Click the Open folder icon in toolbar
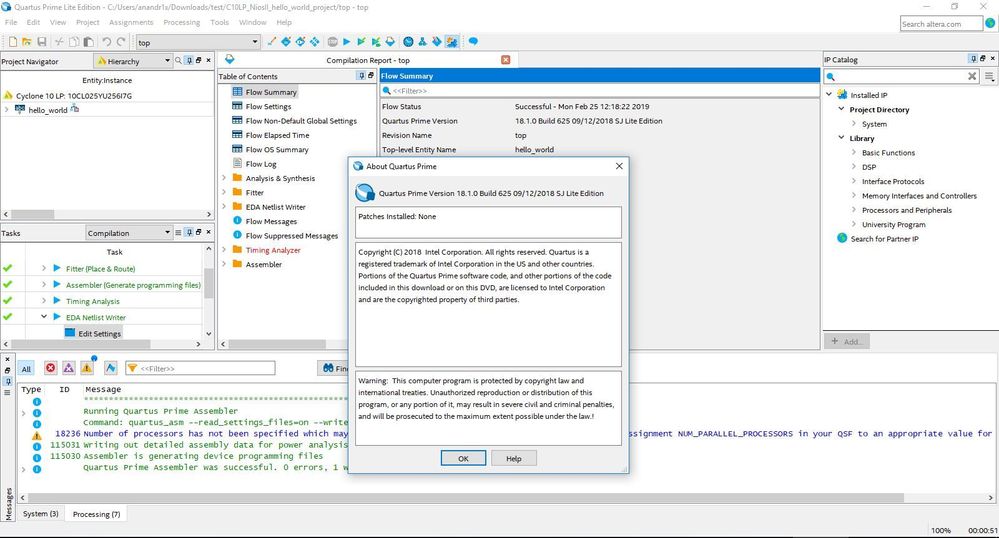Image resolution: width=999 pixels, height=538 pixels. [27, 42]
